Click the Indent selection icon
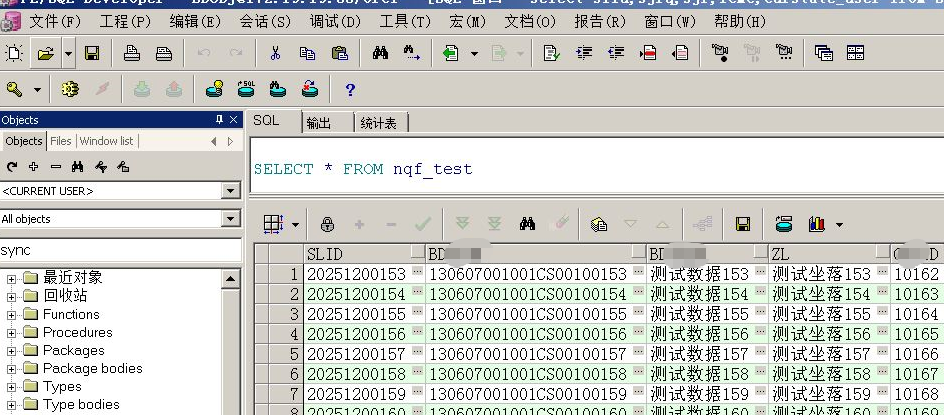Image resolution: width=944 pixels, height=415 pixels. (584, 53)
